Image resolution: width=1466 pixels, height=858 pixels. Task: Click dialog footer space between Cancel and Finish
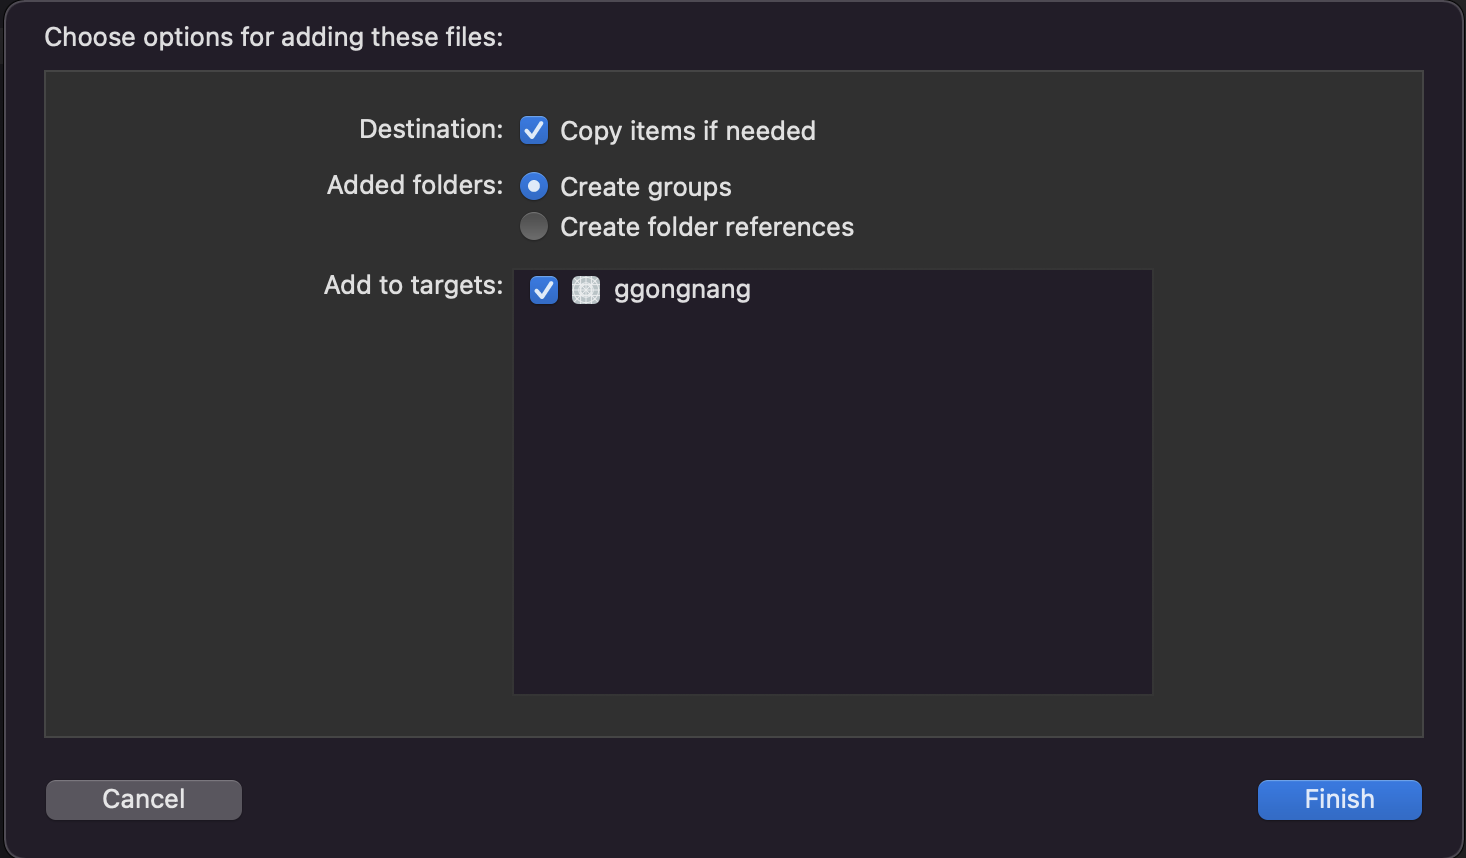[749, 799]
